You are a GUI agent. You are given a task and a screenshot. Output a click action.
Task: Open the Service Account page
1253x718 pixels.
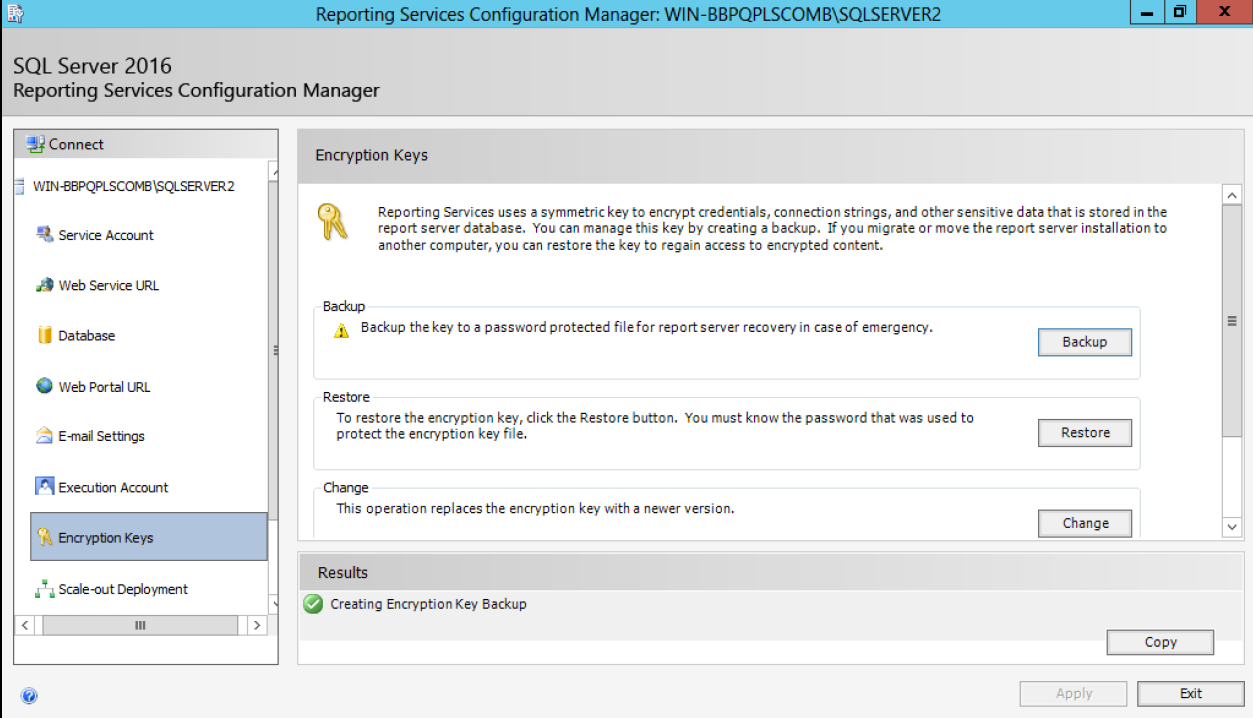pos(106,235)
